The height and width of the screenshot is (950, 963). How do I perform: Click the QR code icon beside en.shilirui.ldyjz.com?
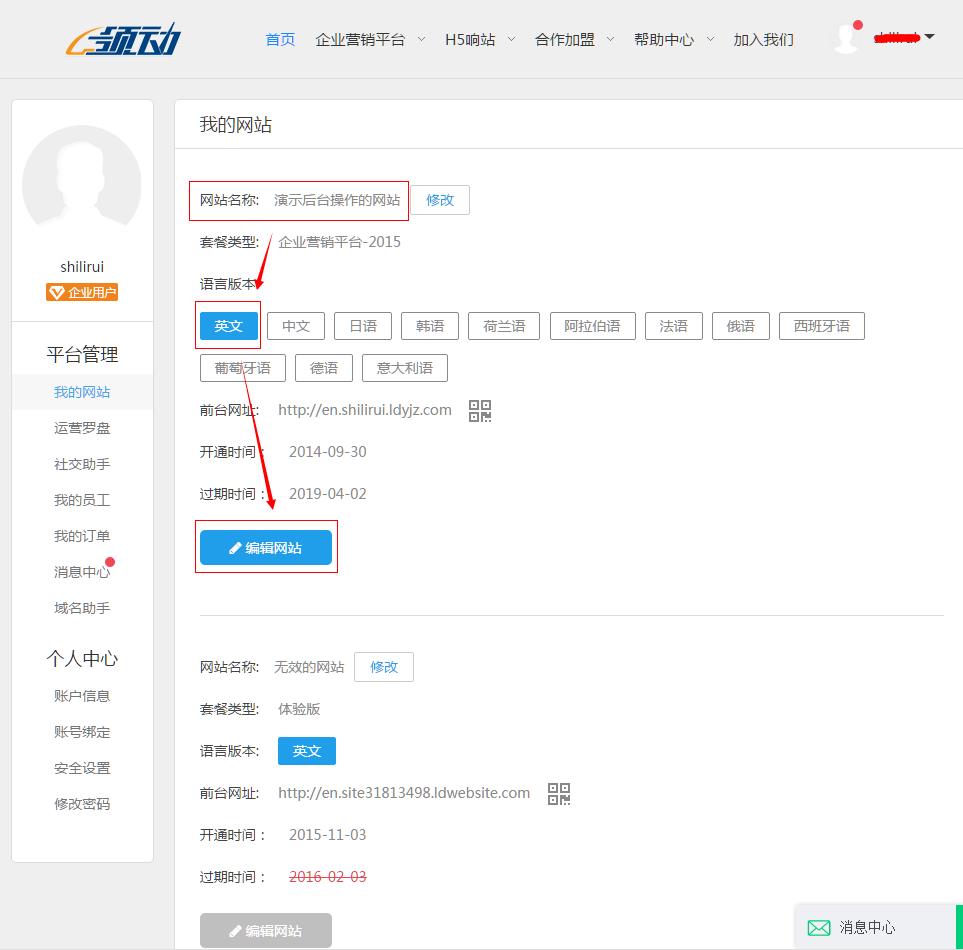coord(480,410)
